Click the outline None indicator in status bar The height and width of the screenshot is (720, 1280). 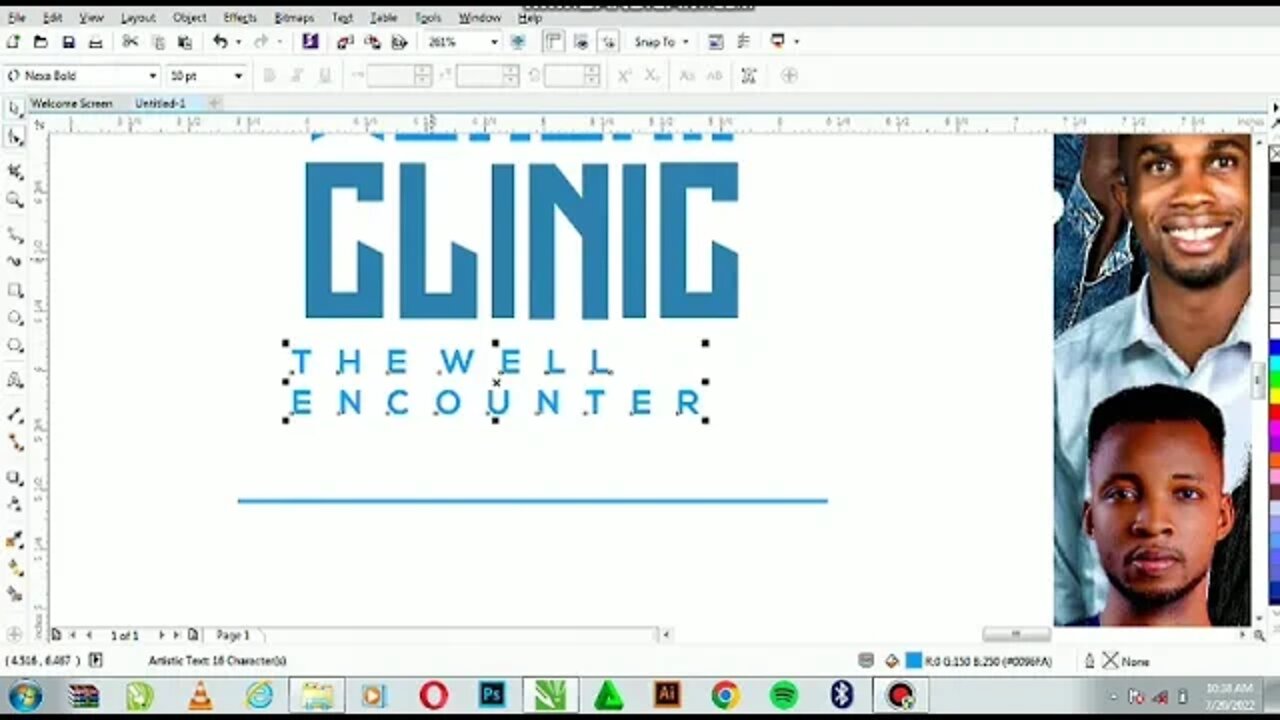point(1126,661)
